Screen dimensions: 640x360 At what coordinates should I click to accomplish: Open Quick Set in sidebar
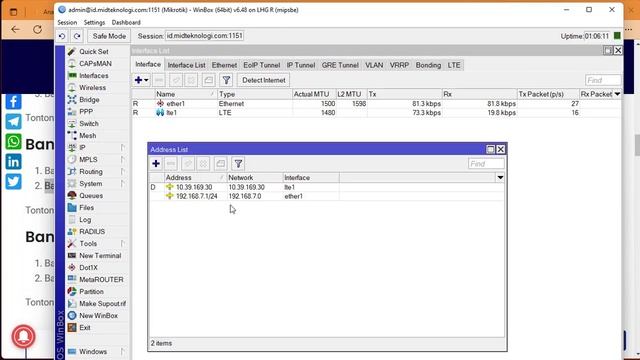click(93, 51)
